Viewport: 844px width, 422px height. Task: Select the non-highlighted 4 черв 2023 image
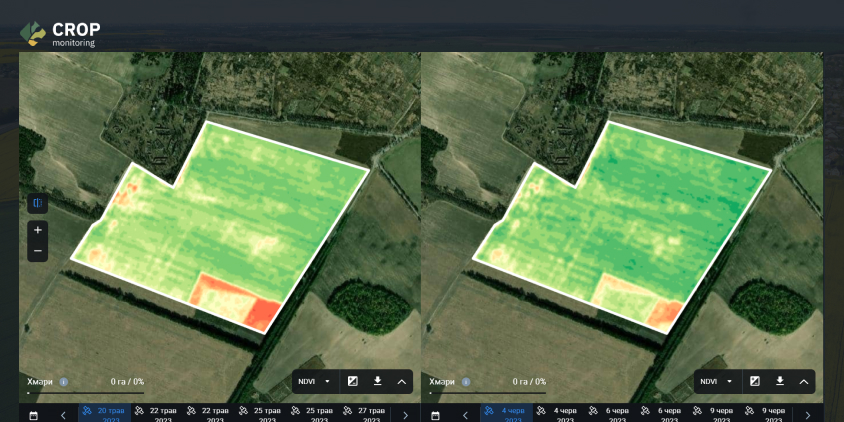coord(559,413)
